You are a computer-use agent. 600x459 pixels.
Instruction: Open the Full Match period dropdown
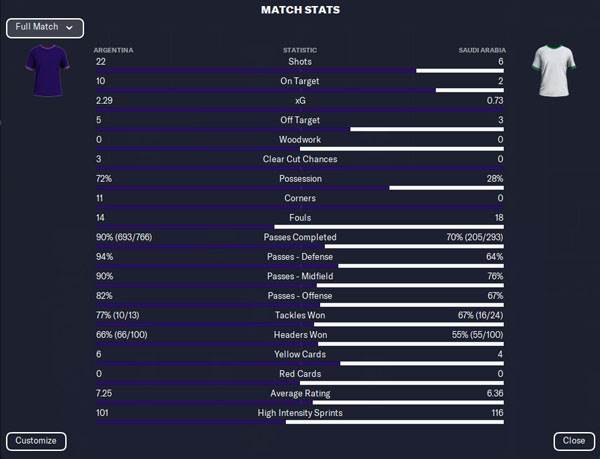tap(44, 28)
